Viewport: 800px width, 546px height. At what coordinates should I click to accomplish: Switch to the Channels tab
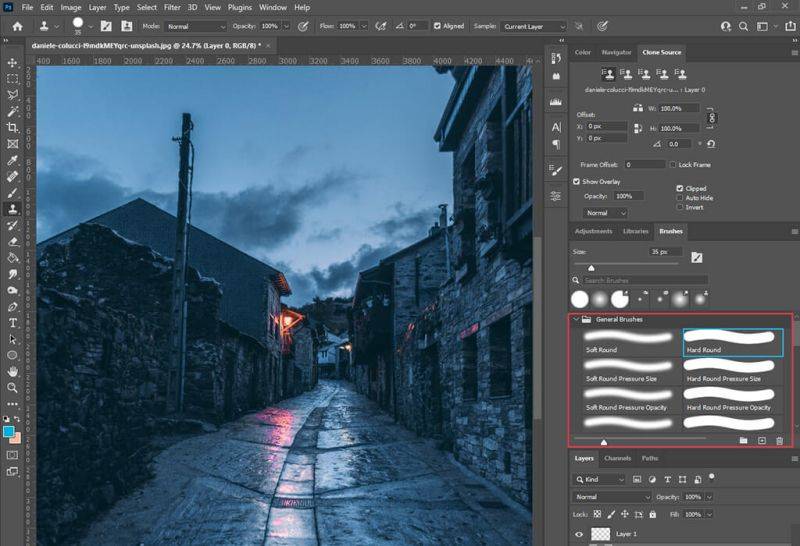pos(617,458)
